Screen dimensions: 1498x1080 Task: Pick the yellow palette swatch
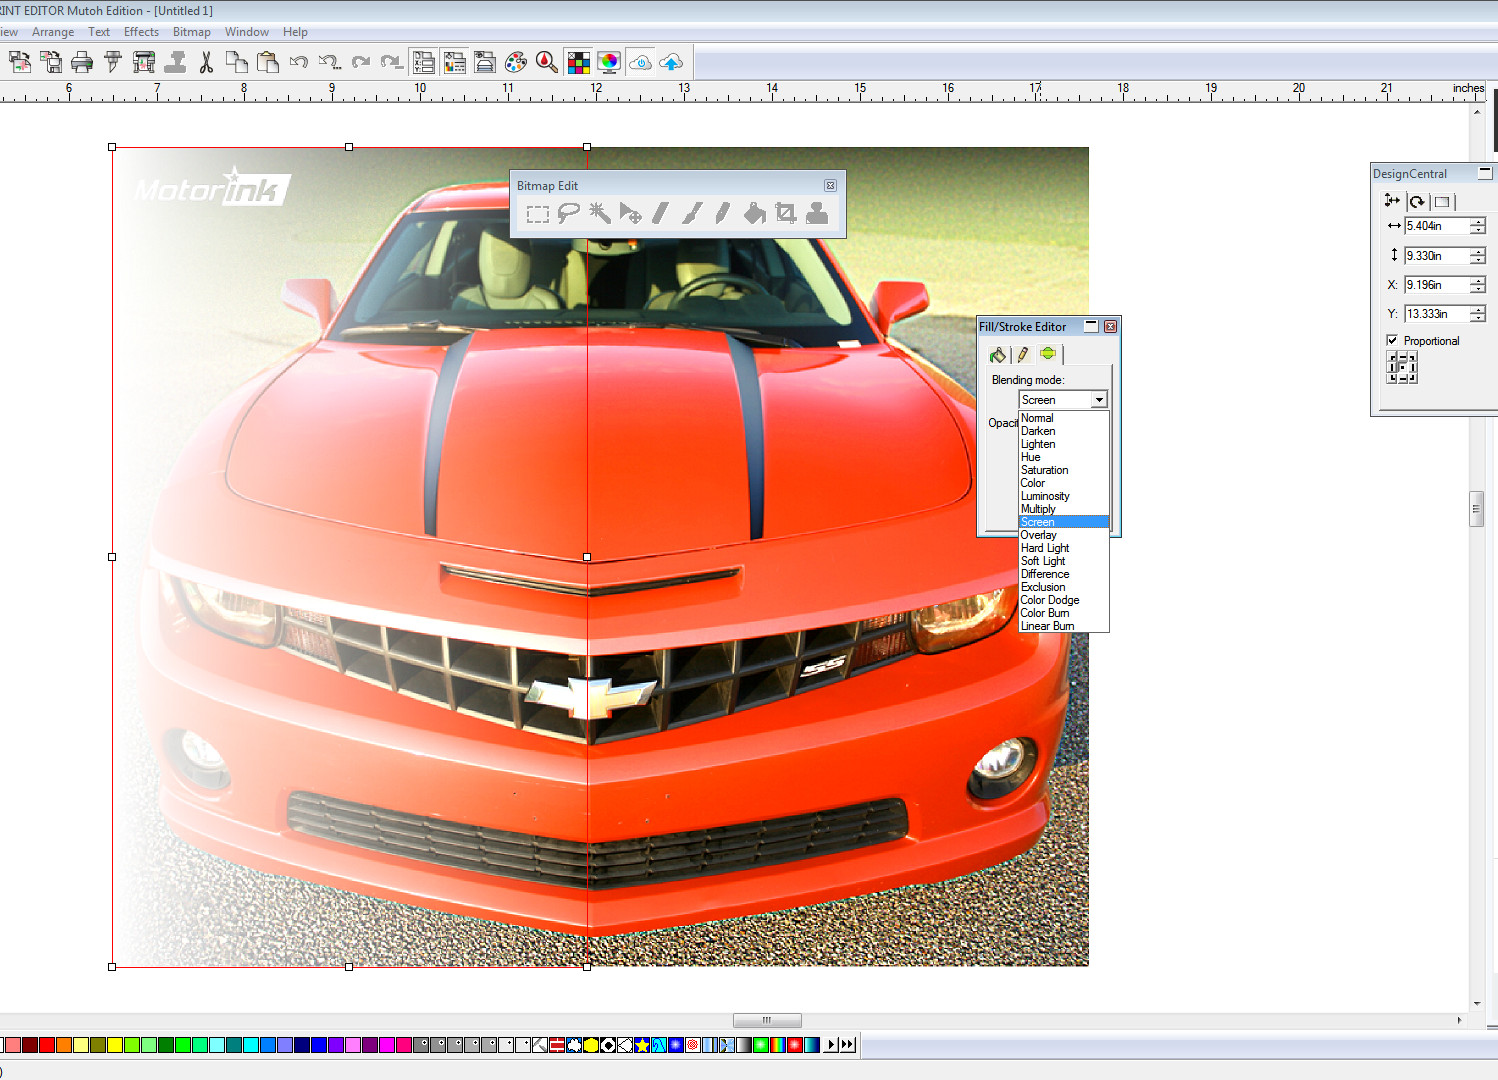point(114,1045)
